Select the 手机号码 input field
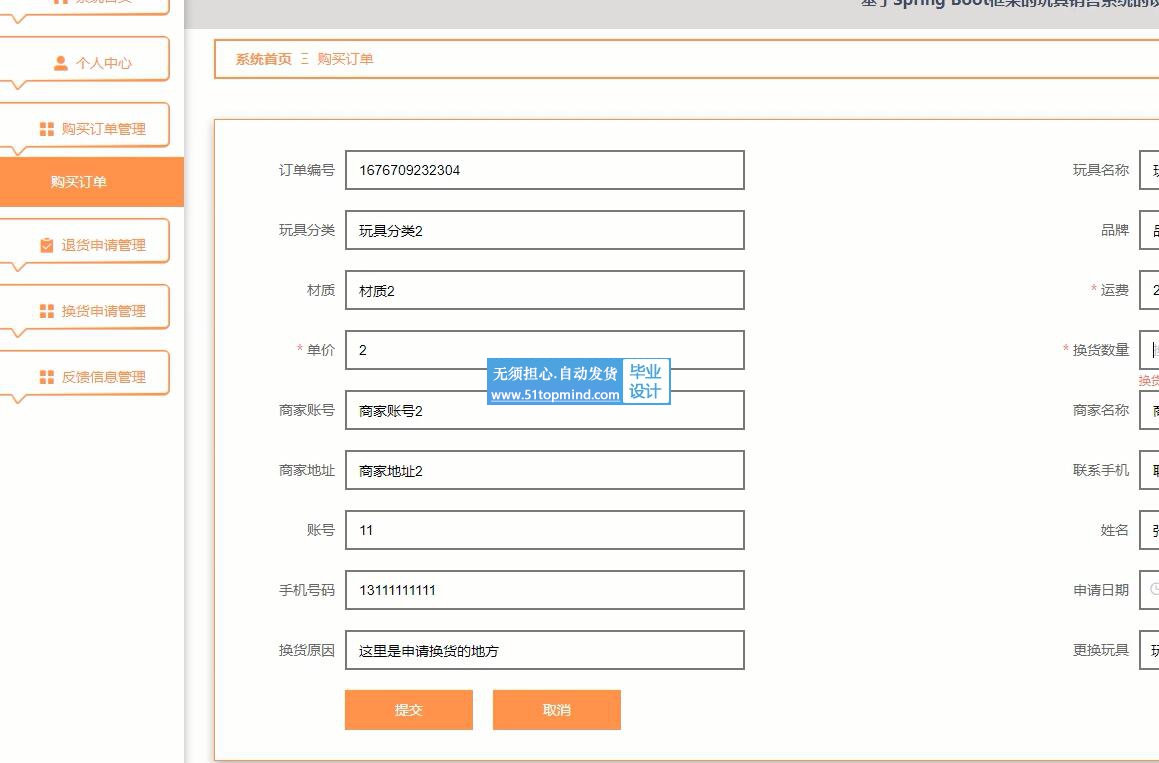 tap(544, 590)
